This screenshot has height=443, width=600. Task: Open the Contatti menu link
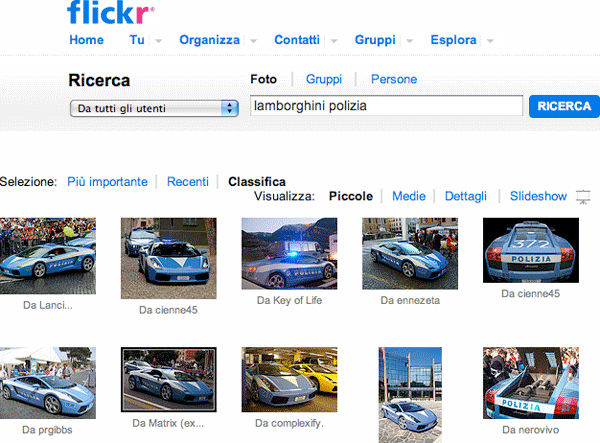pyautogui.click(x=297, y=40)
